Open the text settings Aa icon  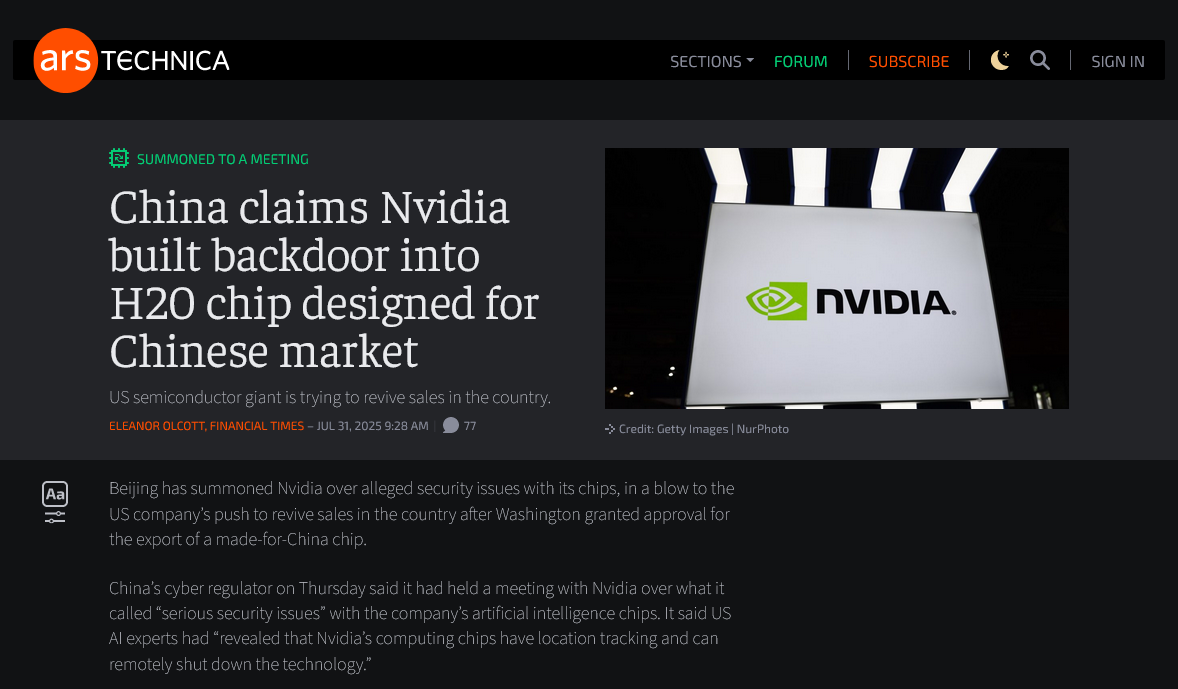pos(55,494)
